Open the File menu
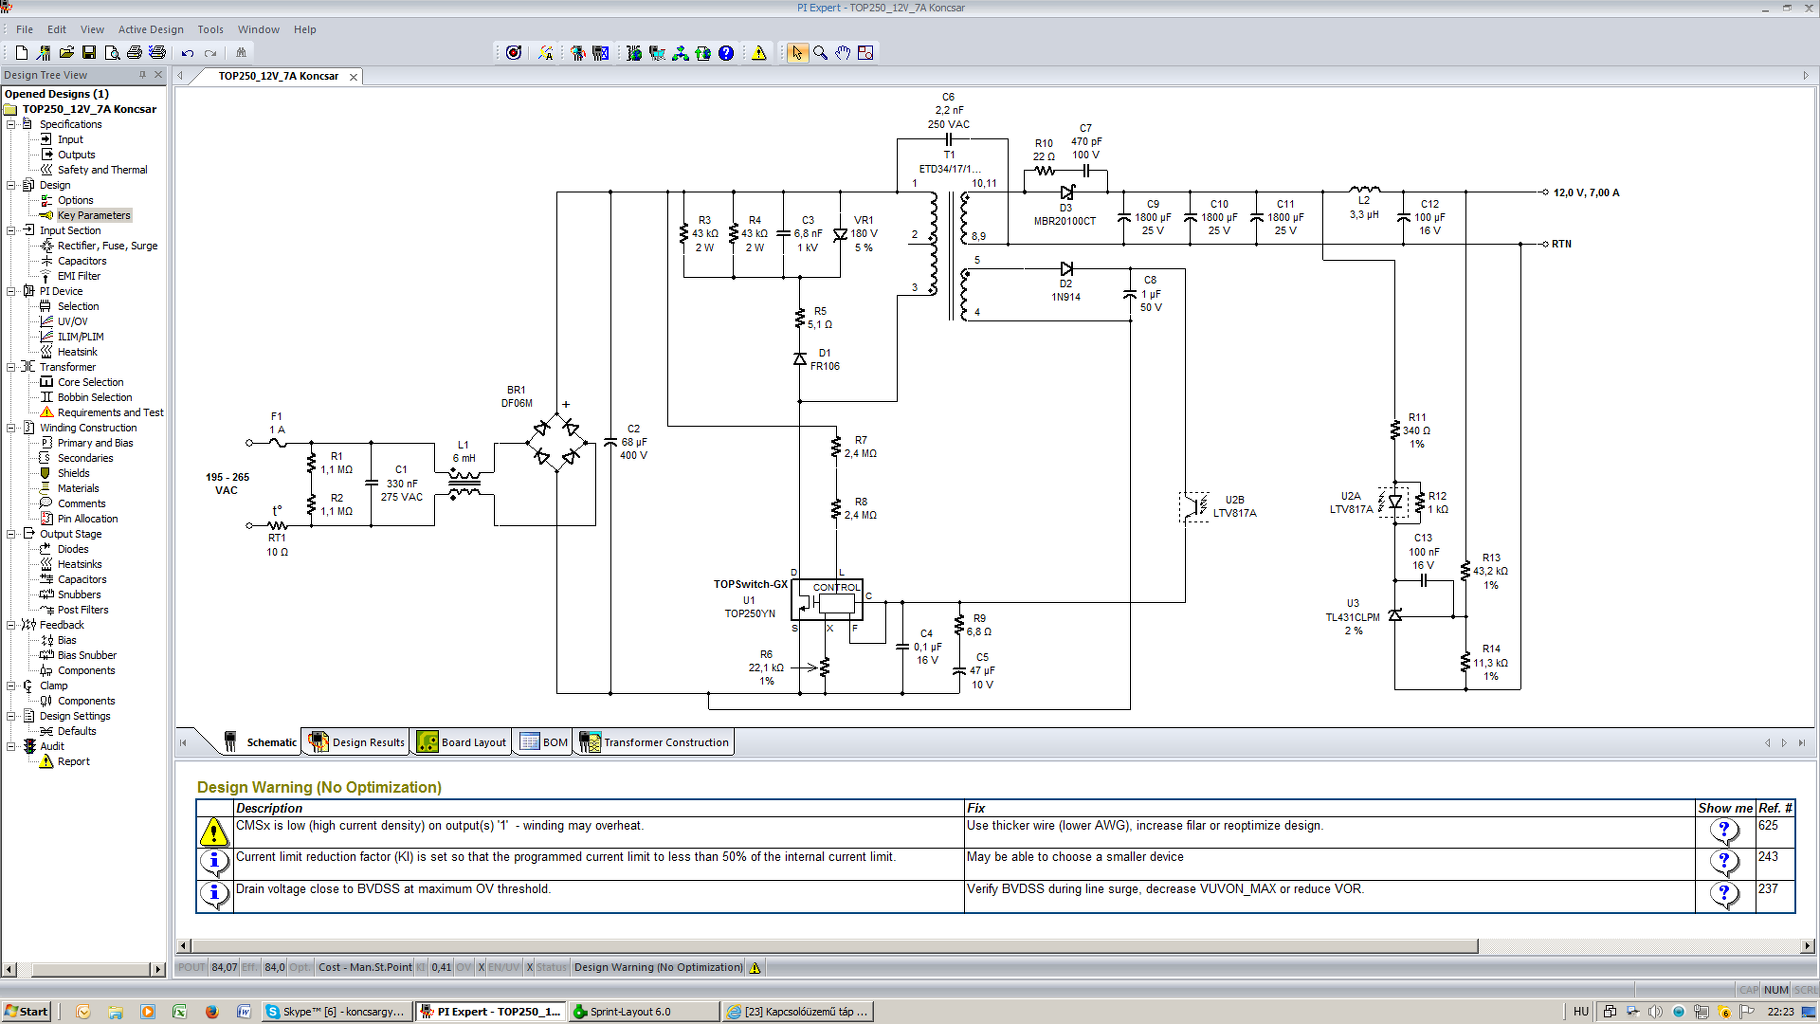The height and width of the screenshot is (1024, 1820). pyautogui.click(x=25, y=30)
